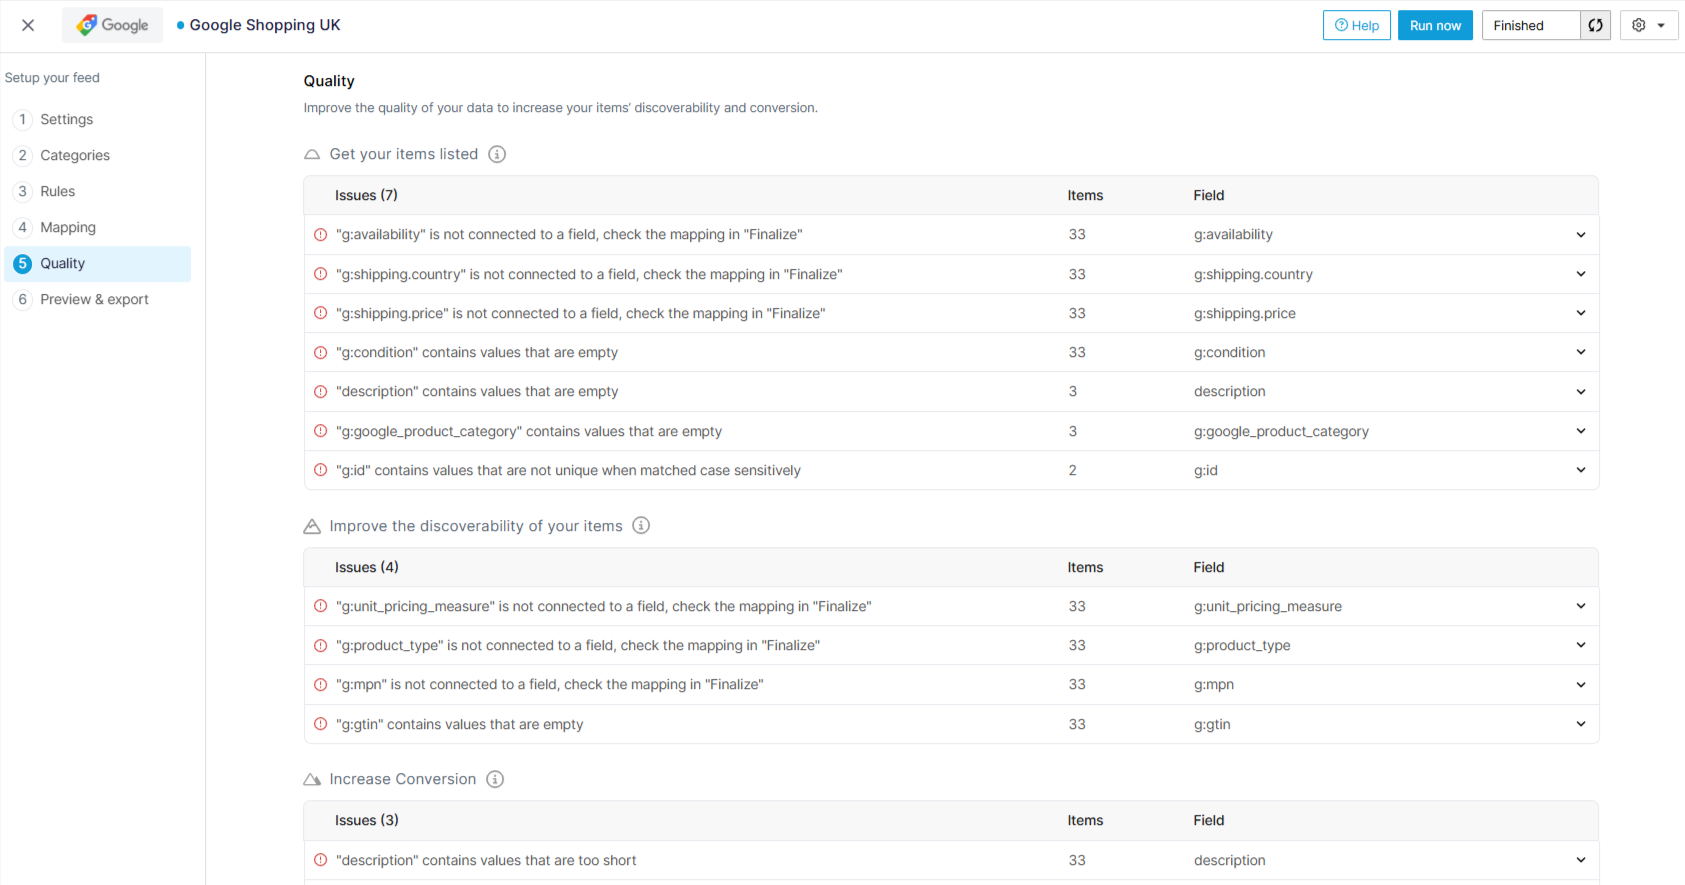
Task: Expand the g:mpn issue row chevron
Action: (1580, 685)
